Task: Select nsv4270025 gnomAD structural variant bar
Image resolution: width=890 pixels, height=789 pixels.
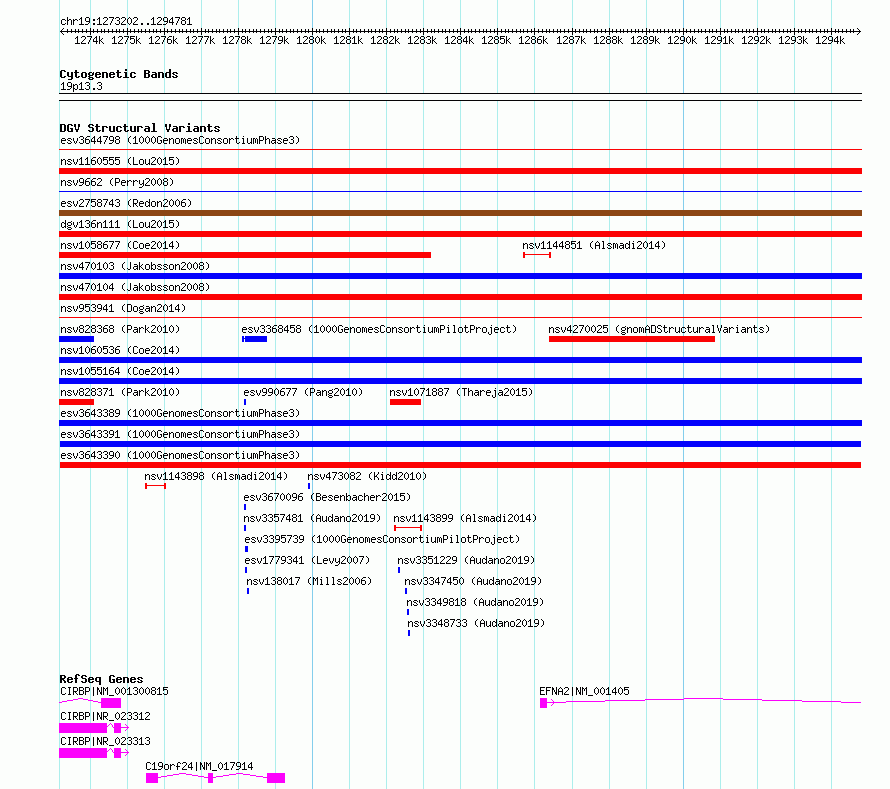Action: pos(632,339)
